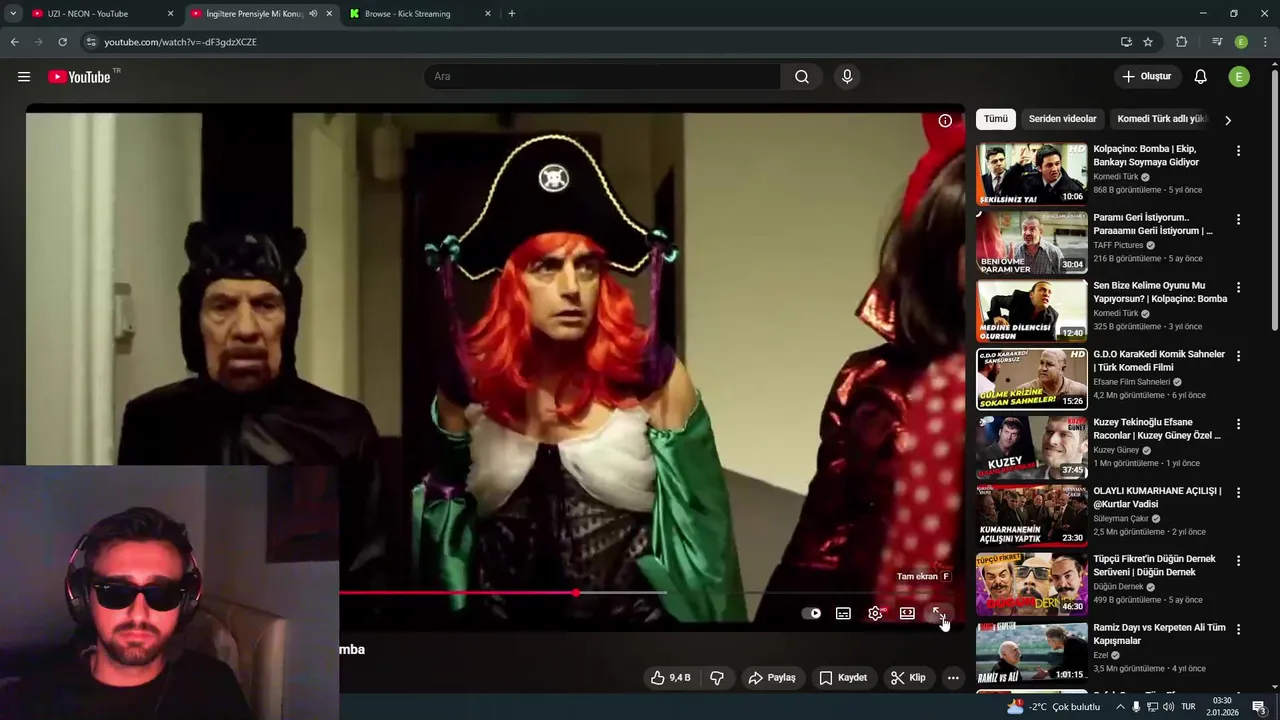Open new browser tab with plus
Screen dimensions: 1280x720
pos(512,14)
